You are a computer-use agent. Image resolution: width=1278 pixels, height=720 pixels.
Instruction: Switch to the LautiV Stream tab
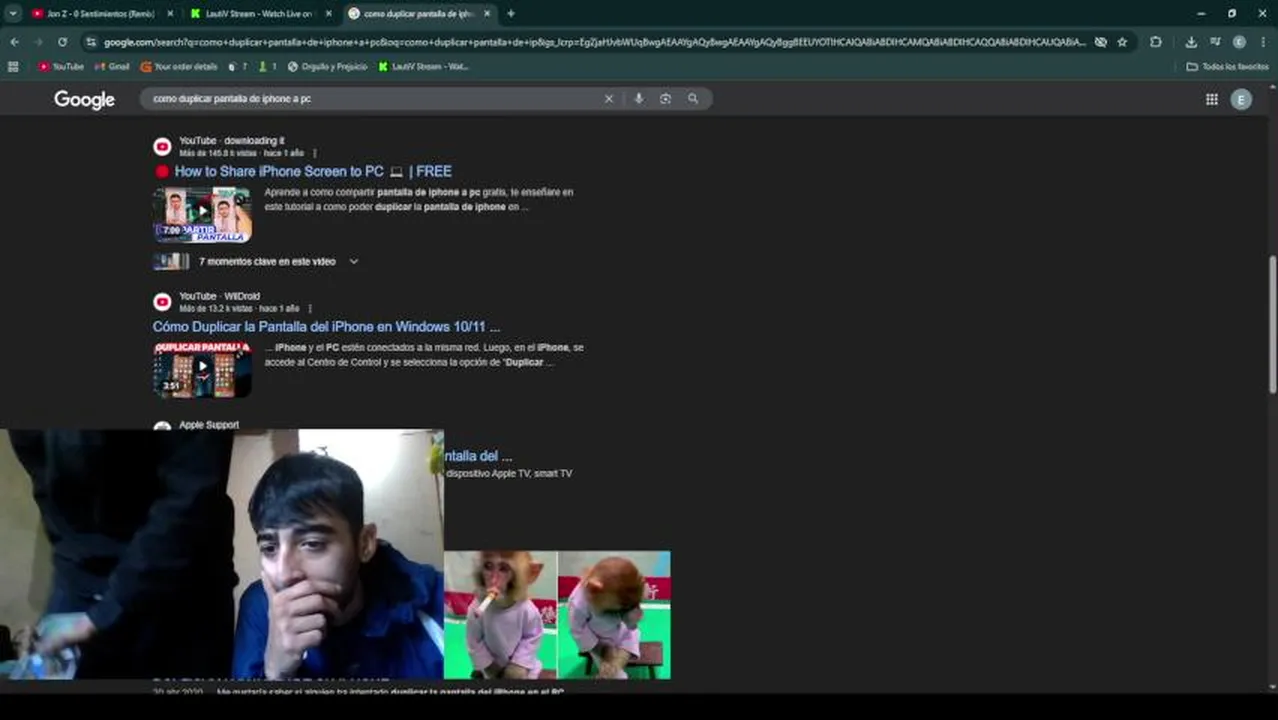pos(260,14)
